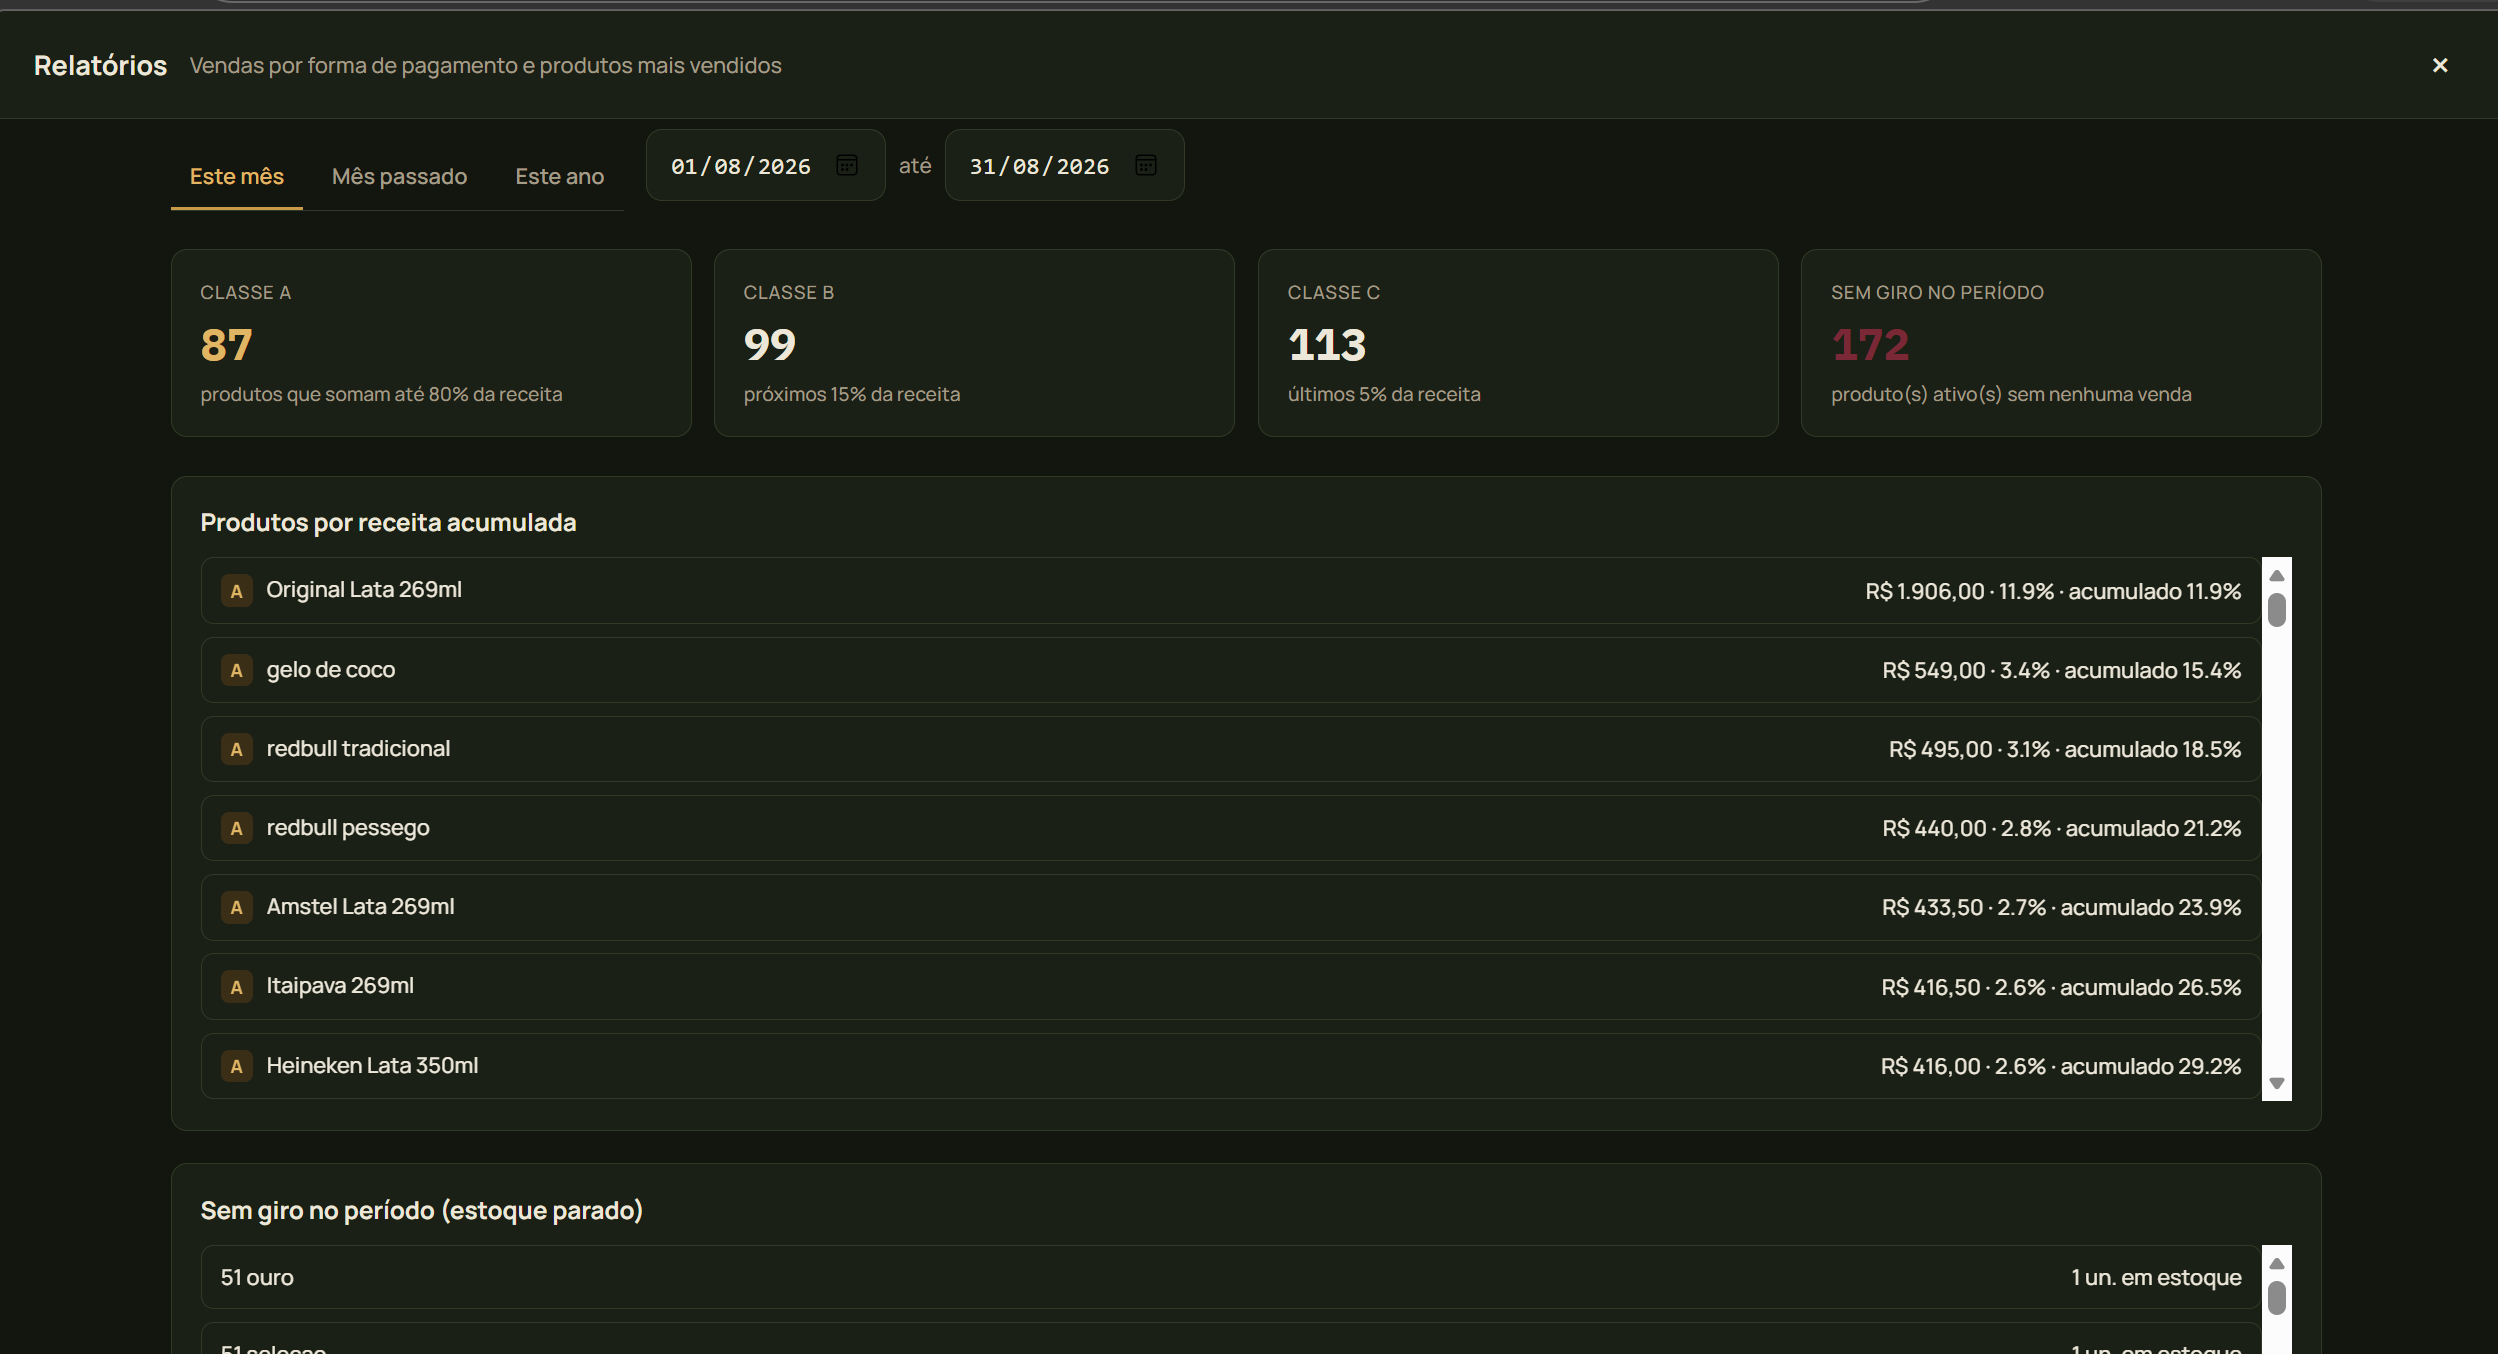Click the value 'R$ 1.906,00 · 11.9% · acumulado 11.9%'
The image size is (2498, 1354).
click(2053, 591)
